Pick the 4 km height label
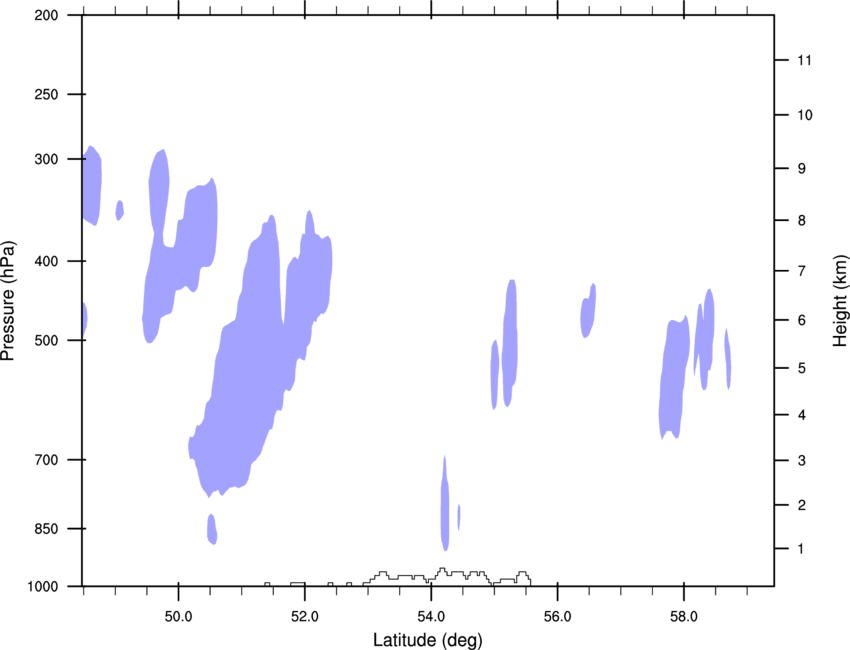 point(802,415)
